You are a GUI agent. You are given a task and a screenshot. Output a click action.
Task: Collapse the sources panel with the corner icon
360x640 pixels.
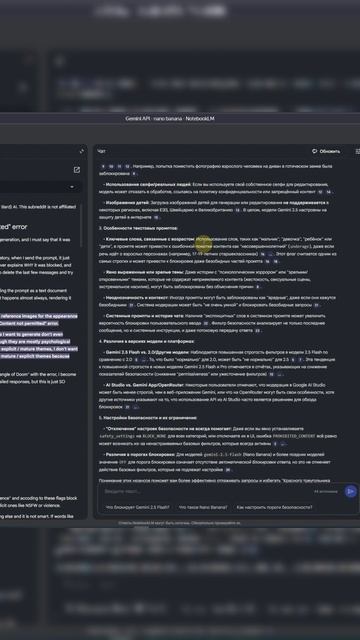[x=82, y=151]
